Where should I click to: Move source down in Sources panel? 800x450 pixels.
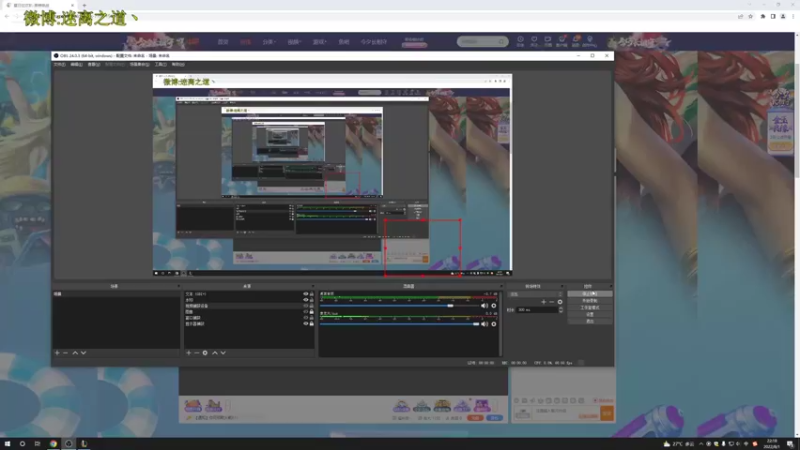click(x=223, y=353)
